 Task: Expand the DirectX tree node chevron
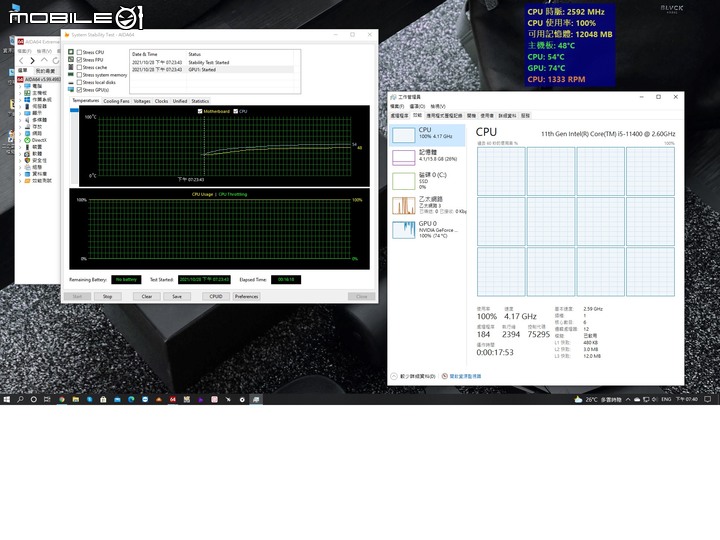[20, 140]
